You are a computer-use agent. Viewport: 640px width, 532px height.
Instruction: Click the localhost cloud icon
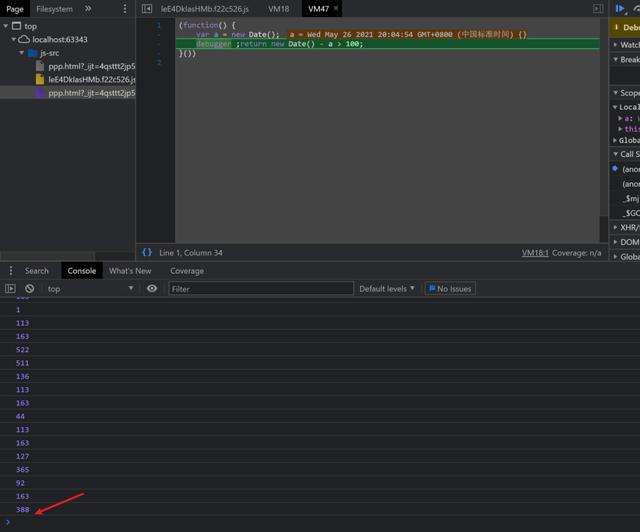point(24,40)
